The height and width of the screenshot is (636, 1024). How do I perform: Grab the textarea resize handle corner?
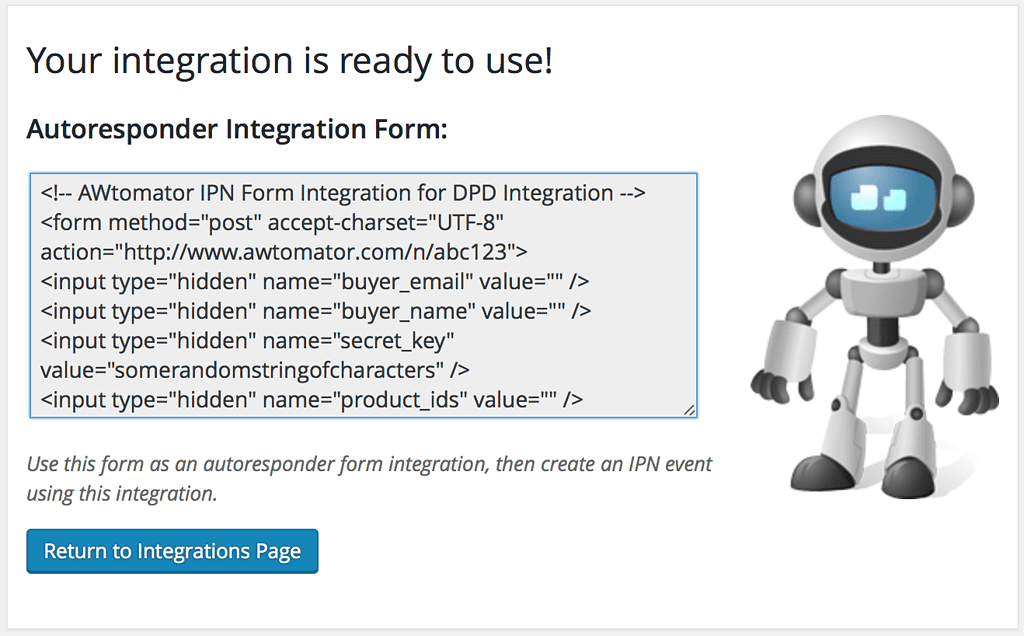point(690,410)
